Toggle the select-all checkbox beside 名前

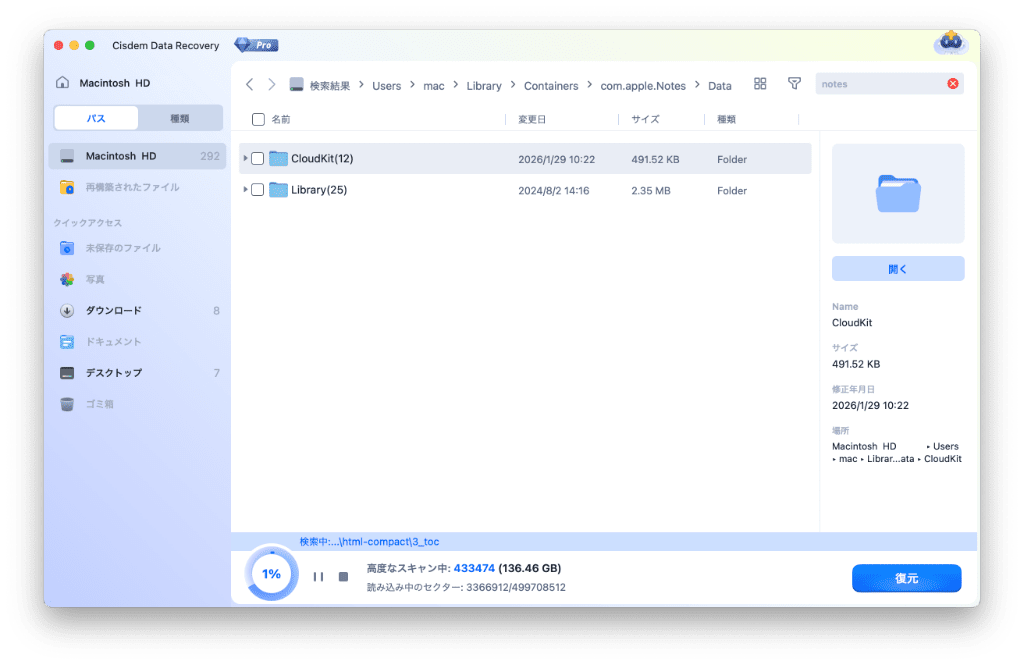point(258,119)
